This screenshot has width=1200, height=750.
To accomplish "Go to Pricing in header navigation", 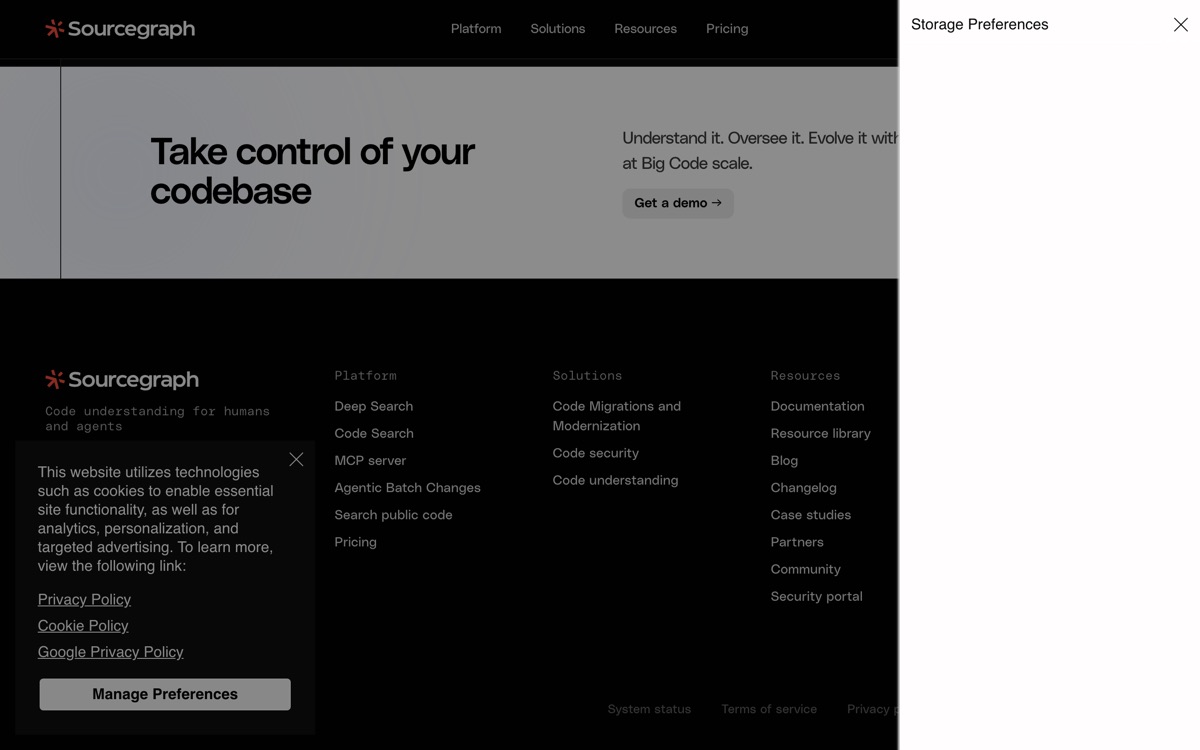I will [x=727, y=29].
